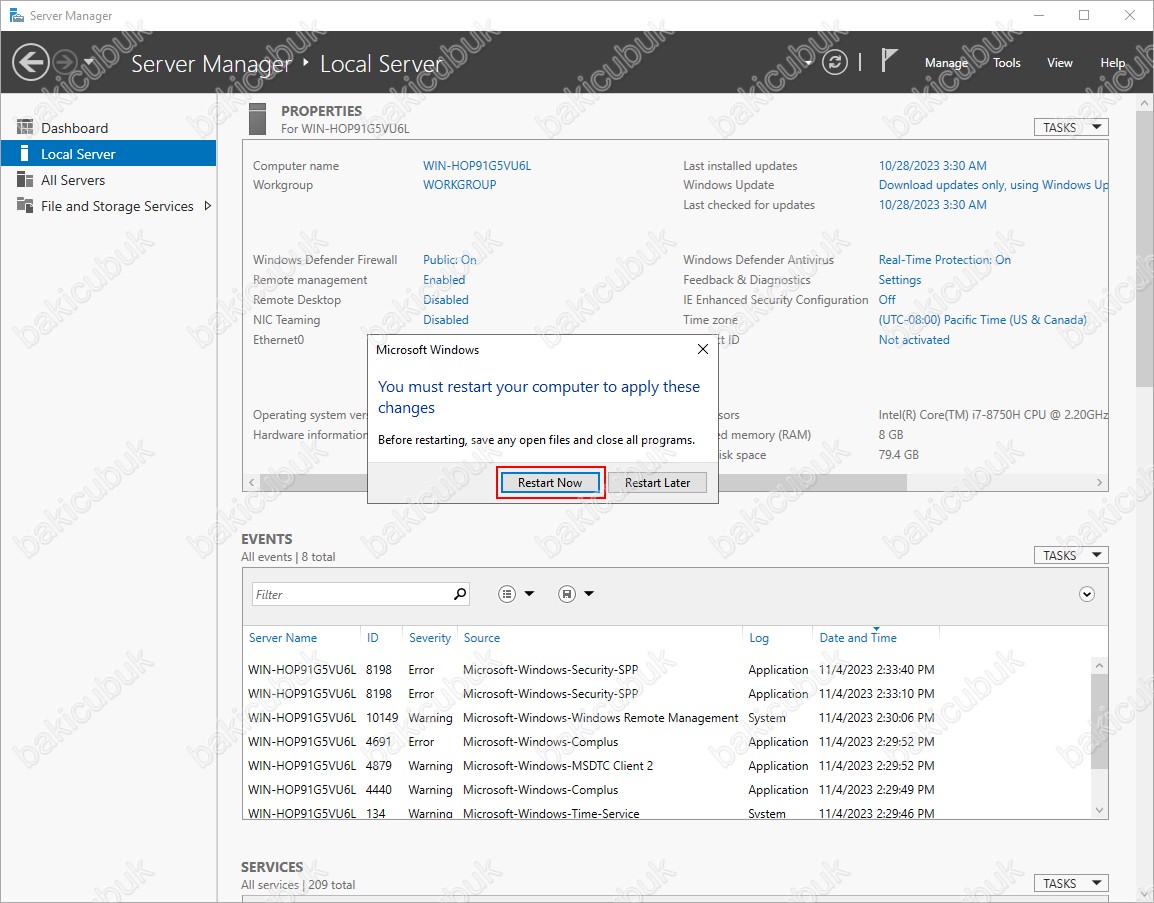Screen dimensions: 1154x903
Task: Click the Events list criteria icon
Action: 507,594
